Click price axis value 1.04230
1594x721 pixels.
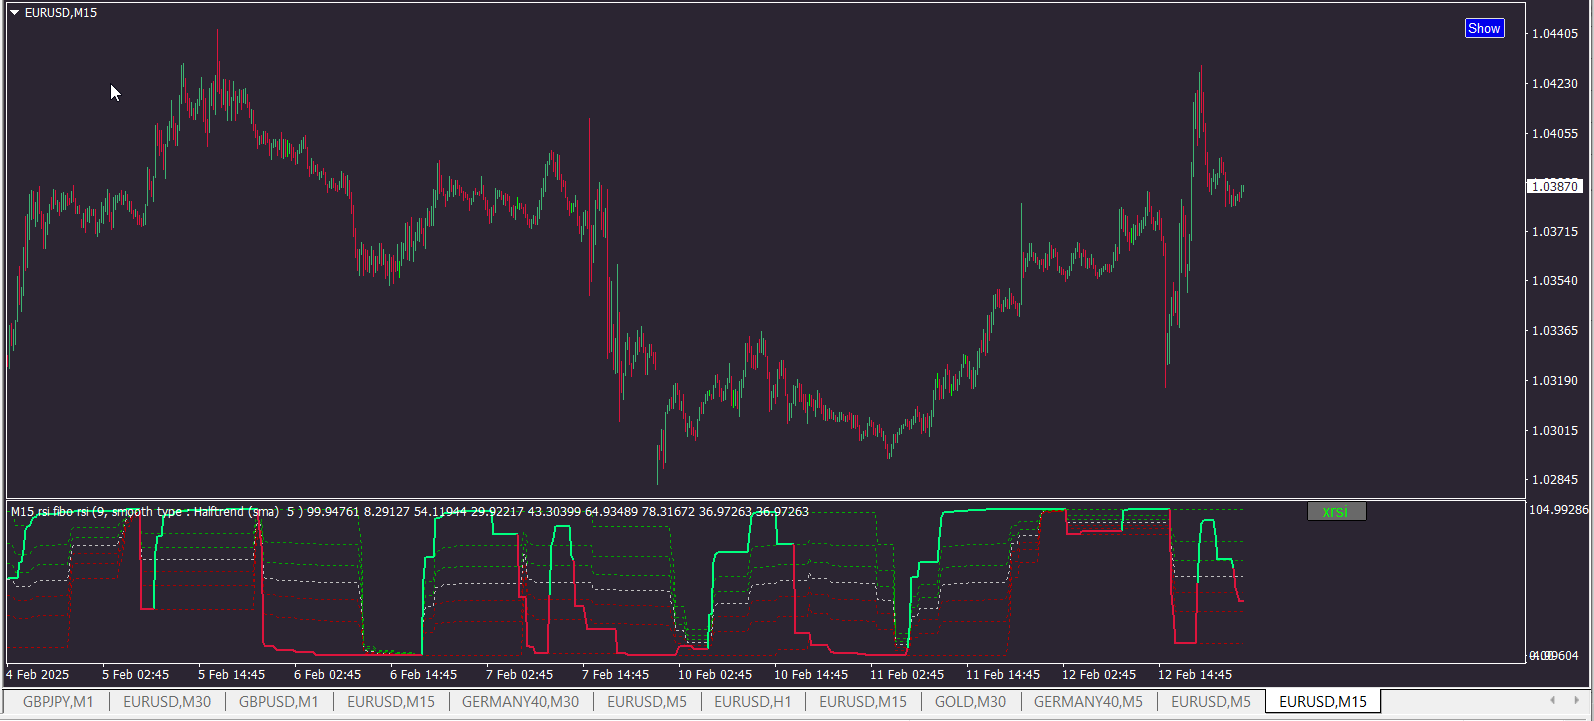point(1555,84)
